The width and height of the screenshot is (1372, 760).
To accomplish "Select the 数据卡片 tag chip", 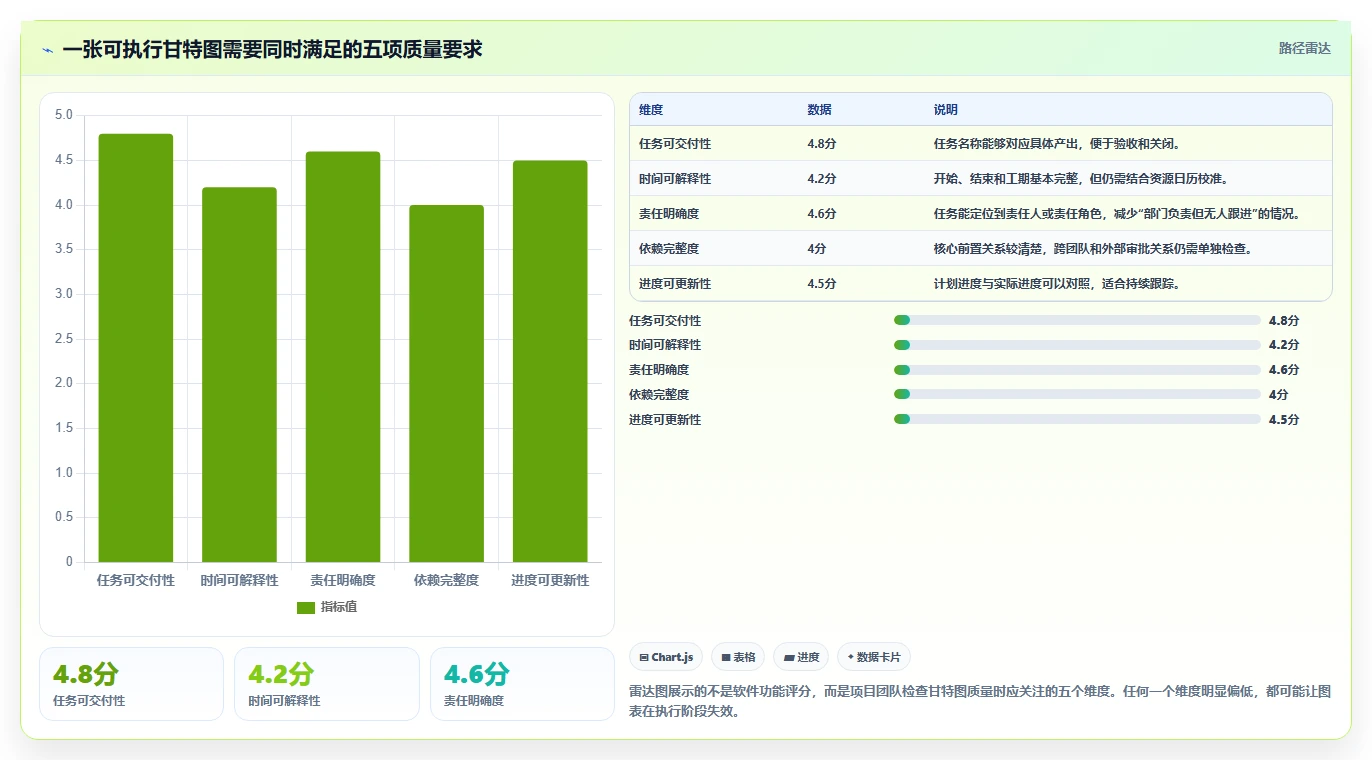I will point(874,657).
